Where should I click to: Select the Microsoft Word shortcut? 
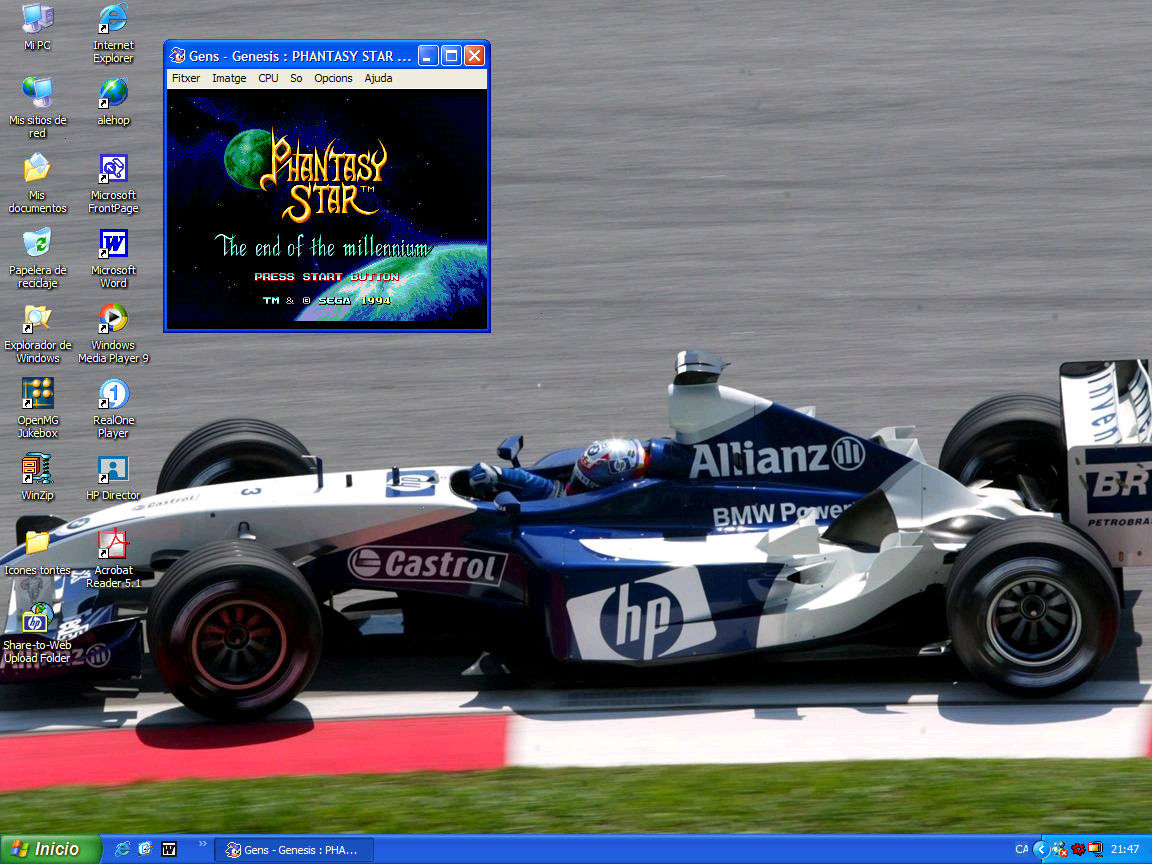point(113,258)
